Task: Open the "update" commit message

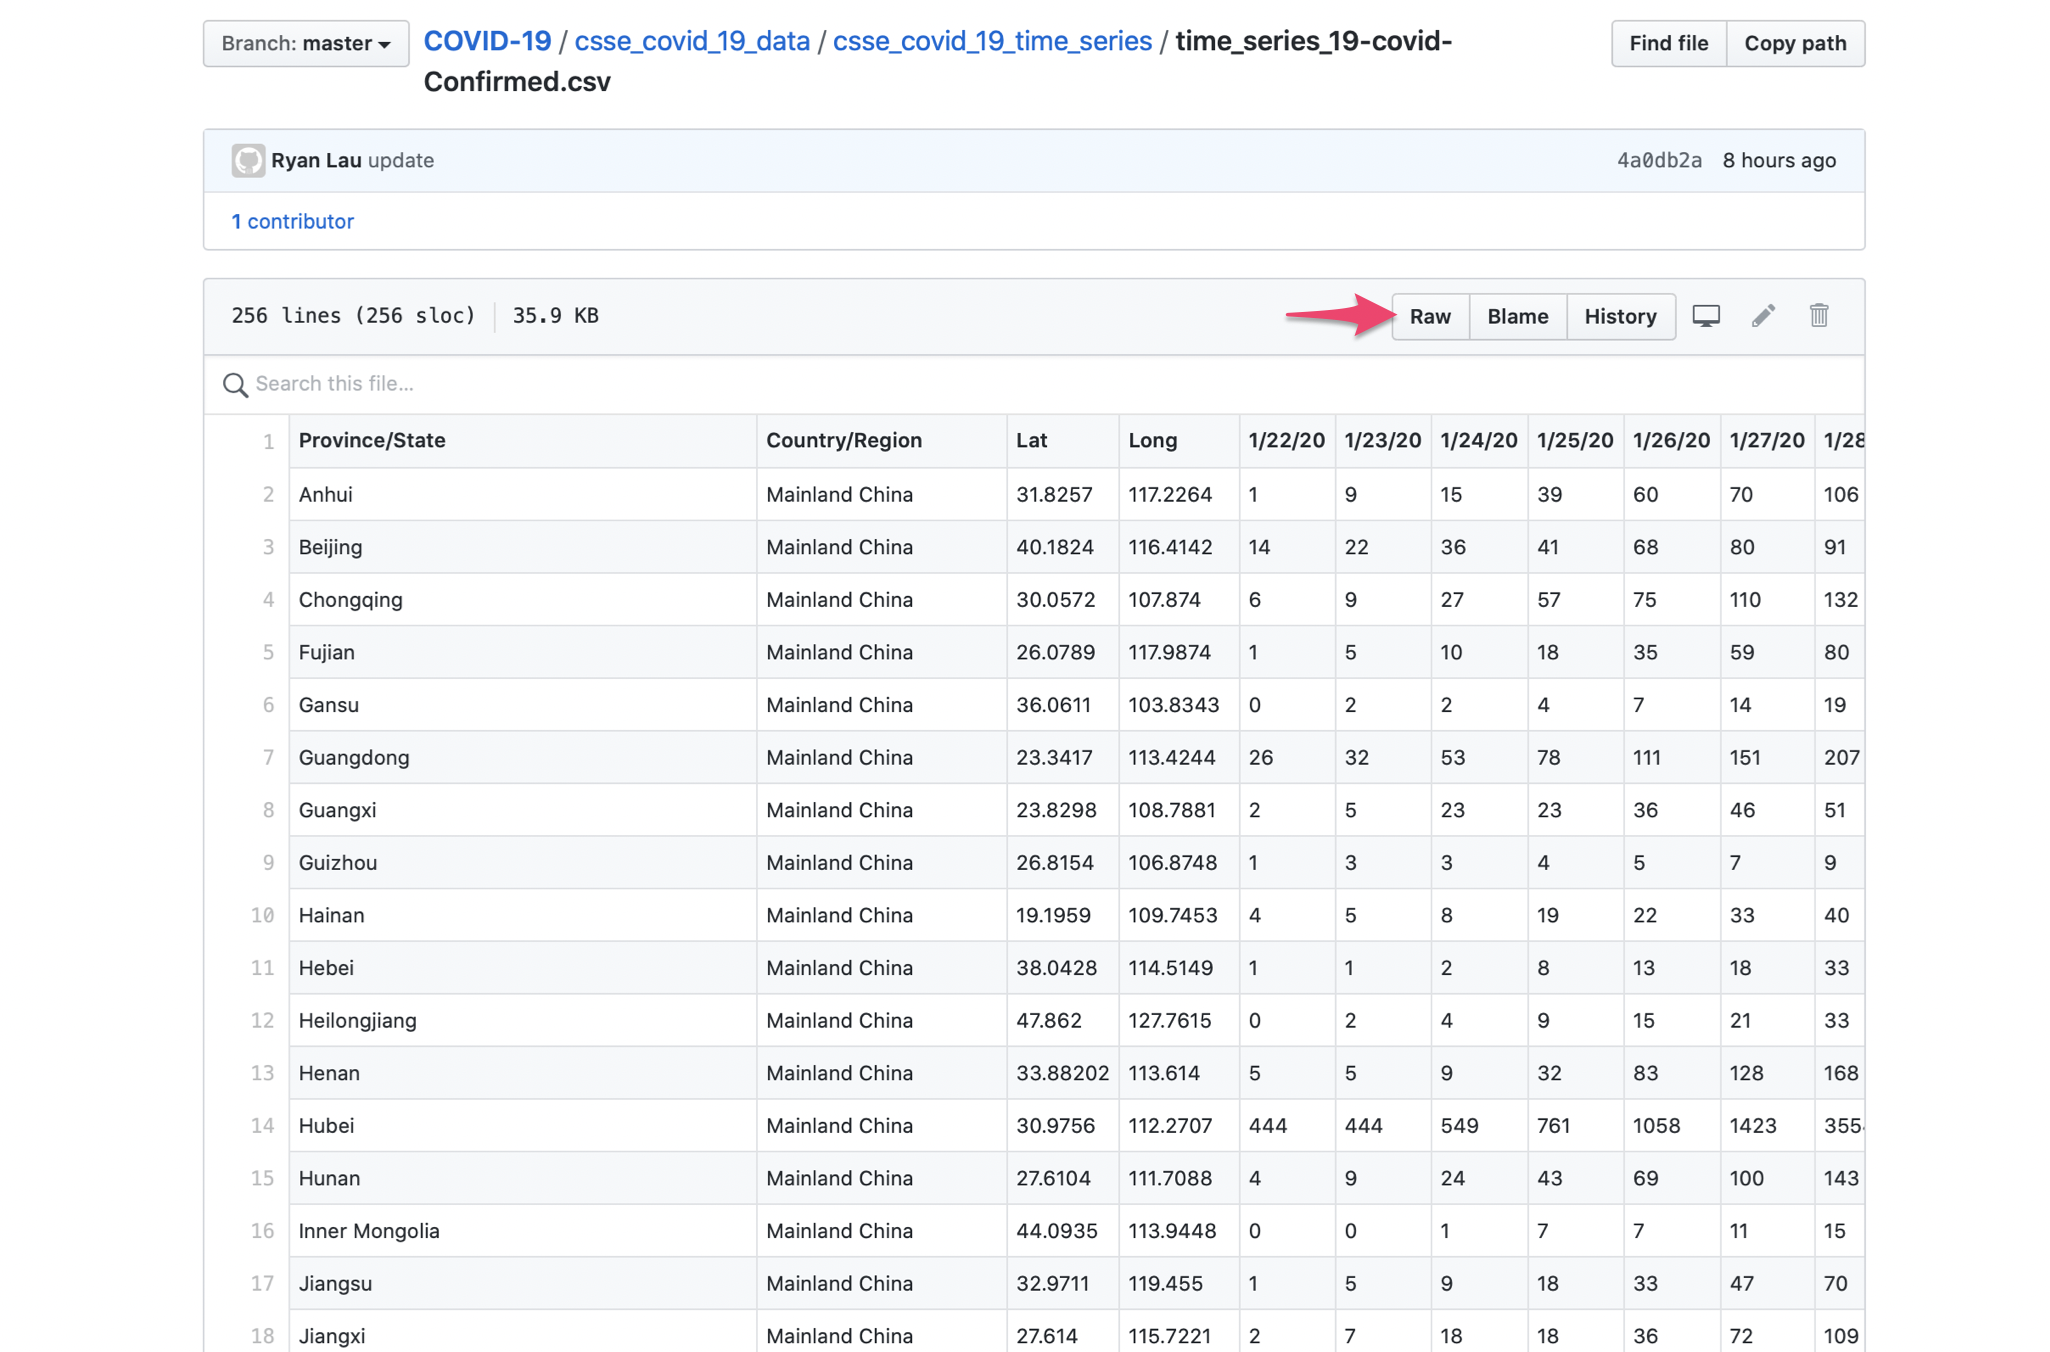Action: [401, 160]
